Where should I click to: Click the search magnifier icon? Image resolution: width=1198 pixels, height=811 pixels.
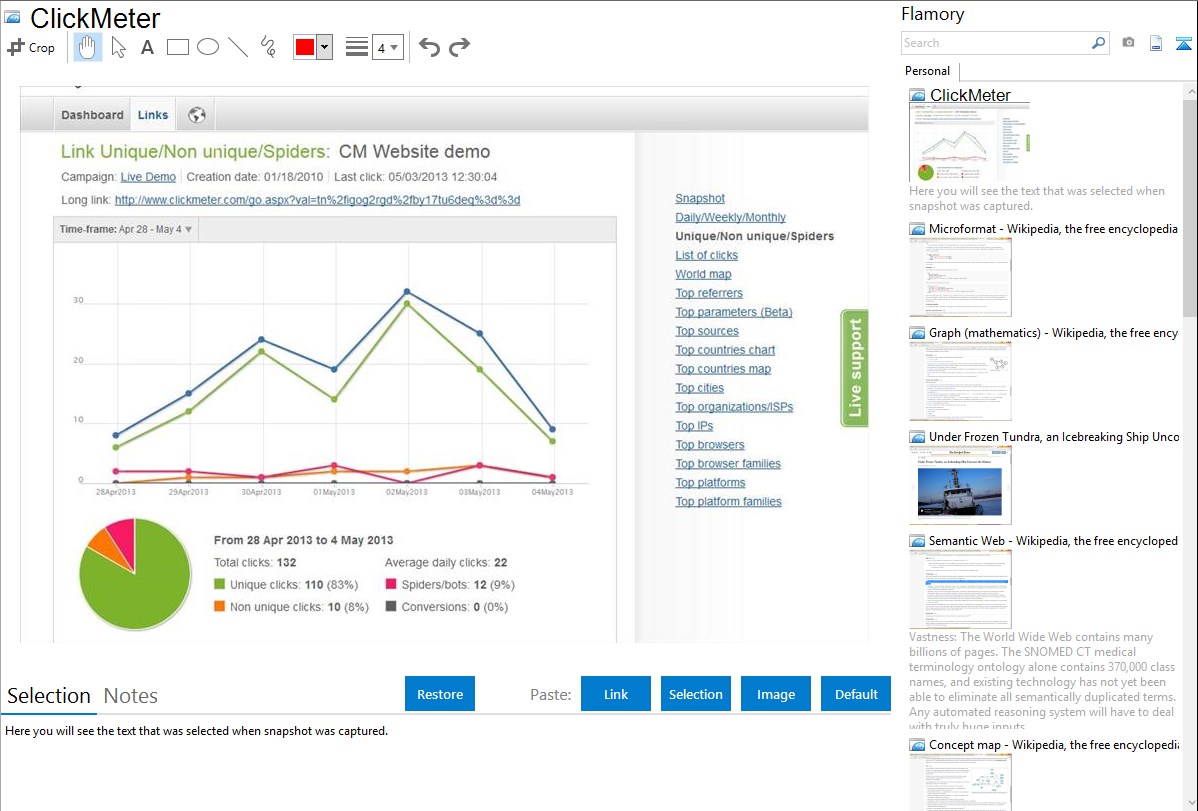pyautogui.click(x=1099, y=43)
